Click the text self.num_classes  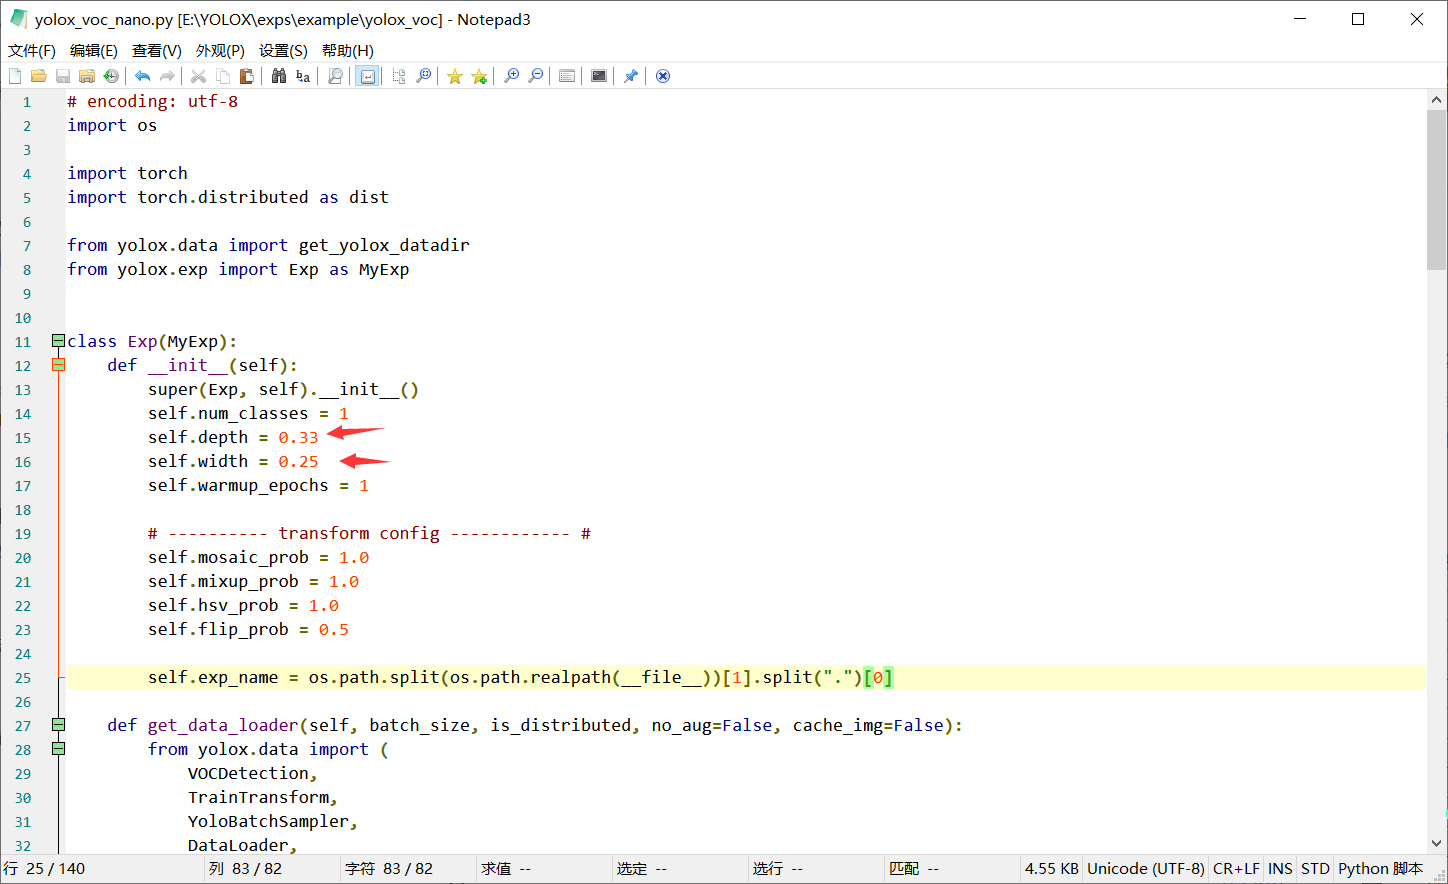[x=228, y=413]
